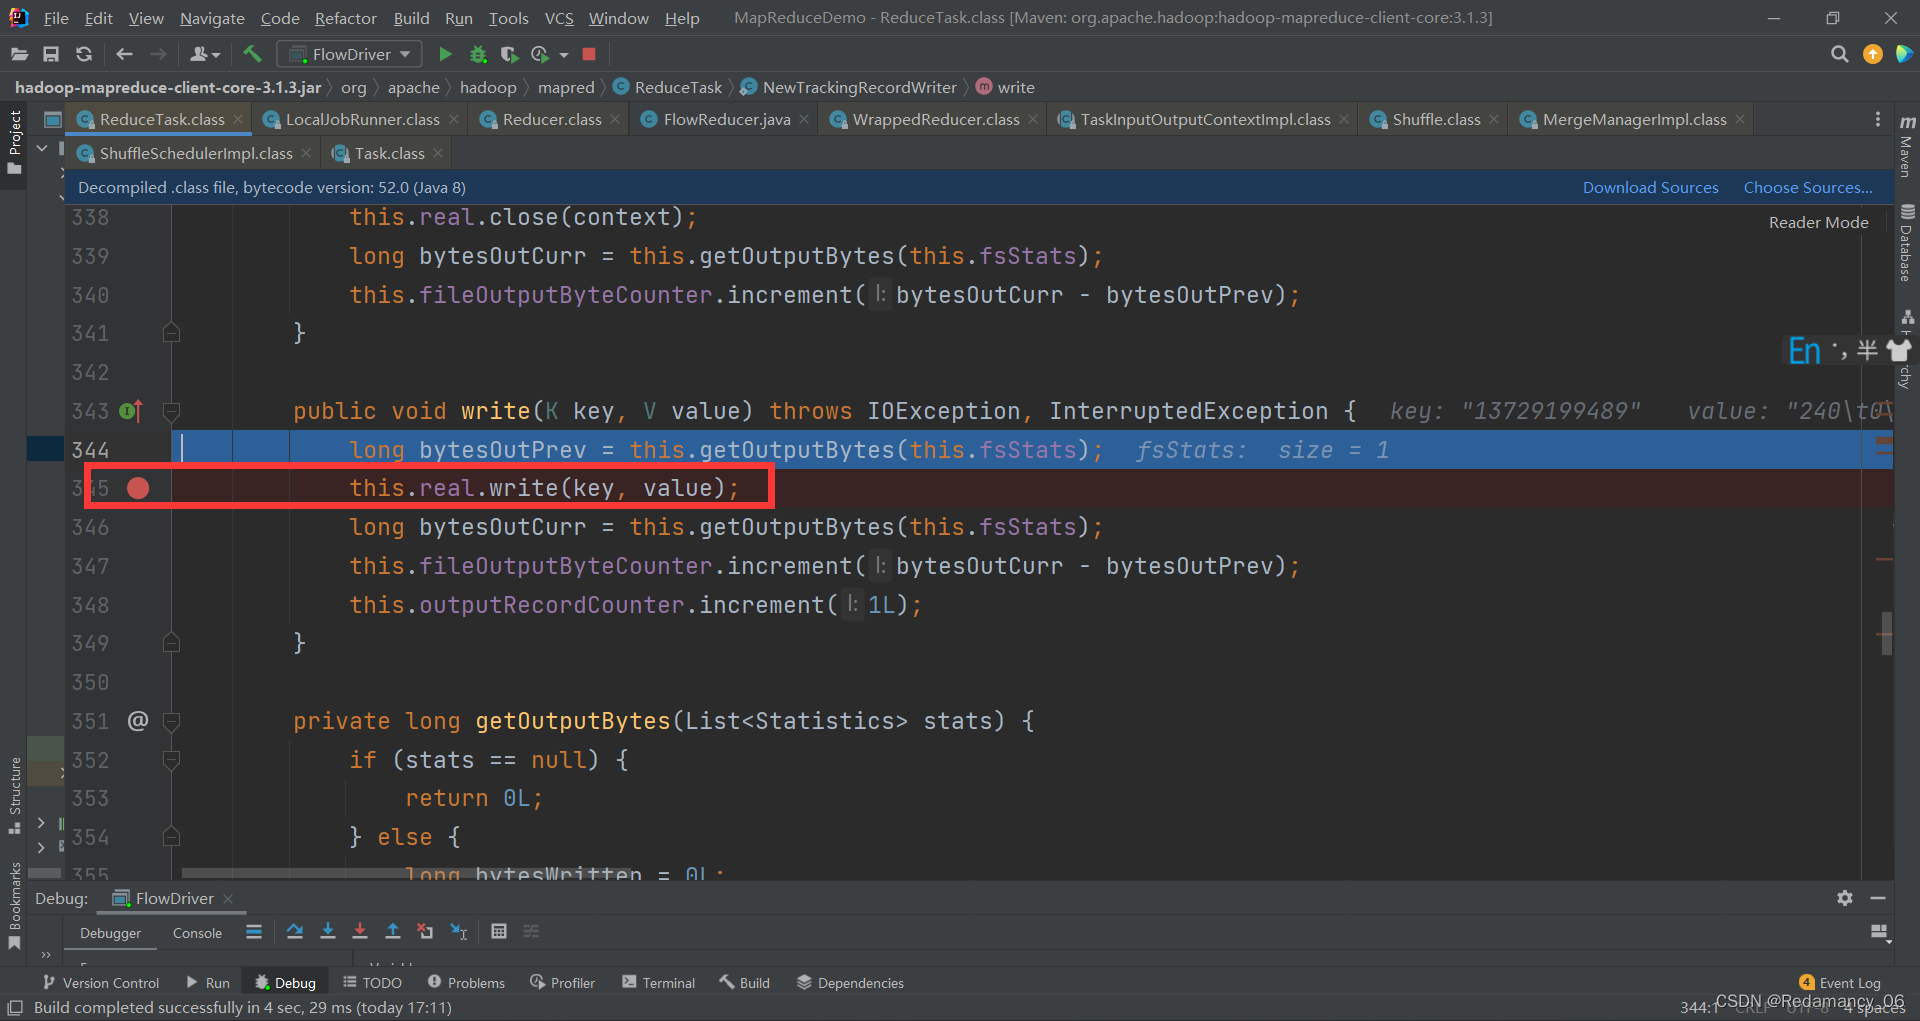Open the FlowDriver run configuration dropdown
1920x1021 pixels.
pos(349,54)
